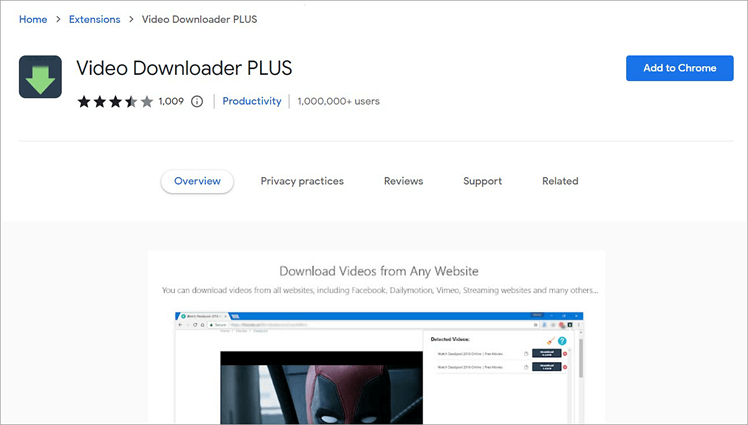The image size is (748, 425).
Task: Show the Related tab
Action: coord(560,181)
